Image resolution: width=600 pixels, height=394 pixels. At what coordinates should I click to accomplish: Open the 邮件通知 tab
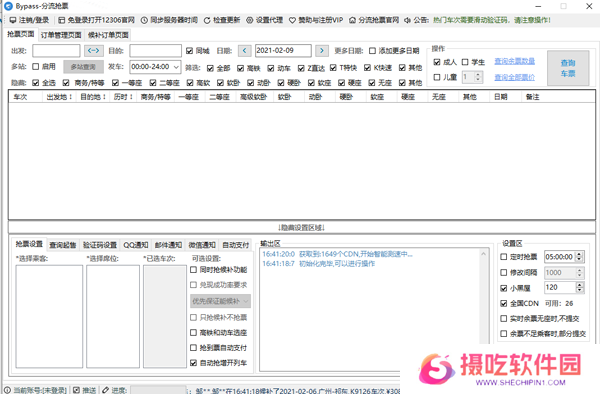[168, 245]
